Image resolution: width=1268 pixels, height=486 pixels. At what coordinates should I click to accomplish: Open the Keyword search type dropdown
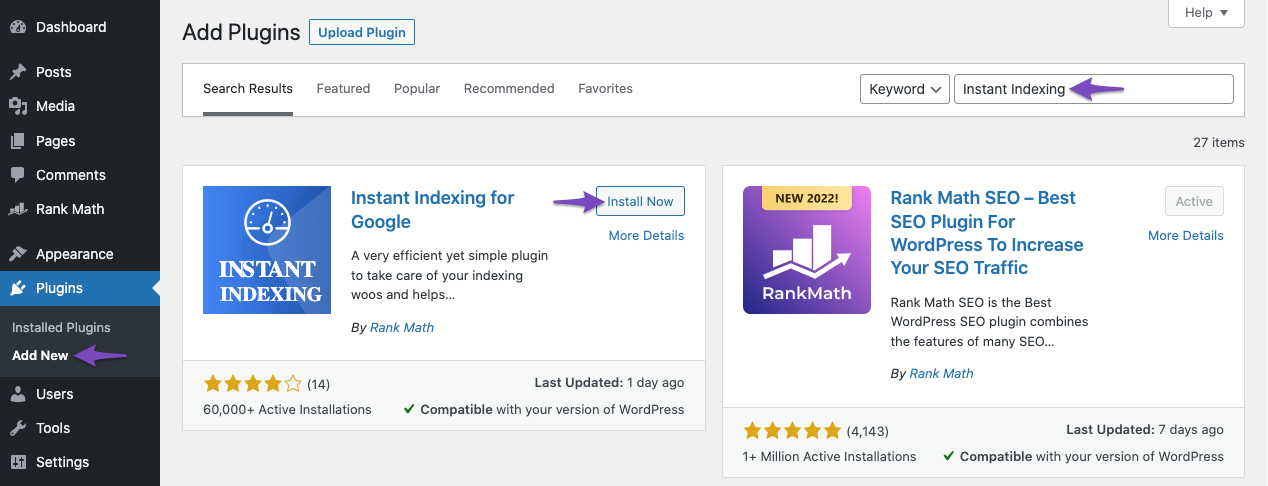click(904, 89)
